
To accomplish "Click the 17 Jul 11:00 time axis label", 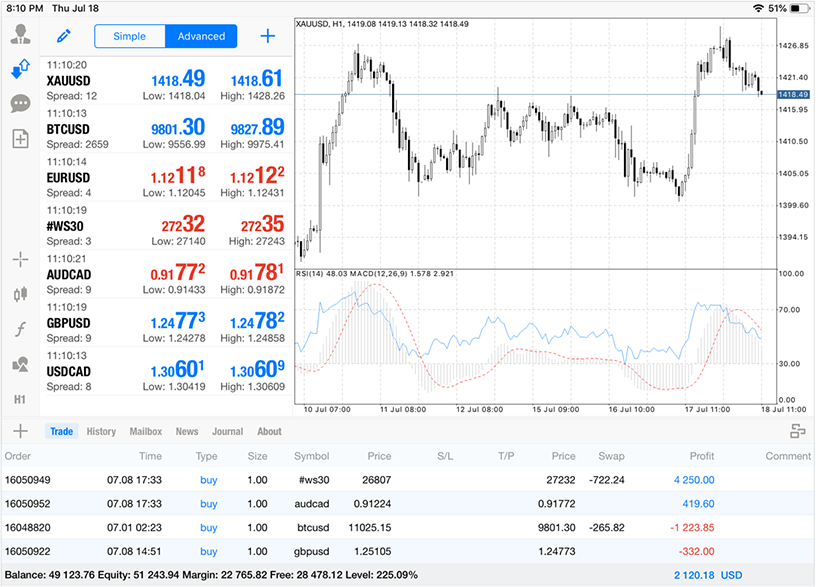I will tap(707, 410).
